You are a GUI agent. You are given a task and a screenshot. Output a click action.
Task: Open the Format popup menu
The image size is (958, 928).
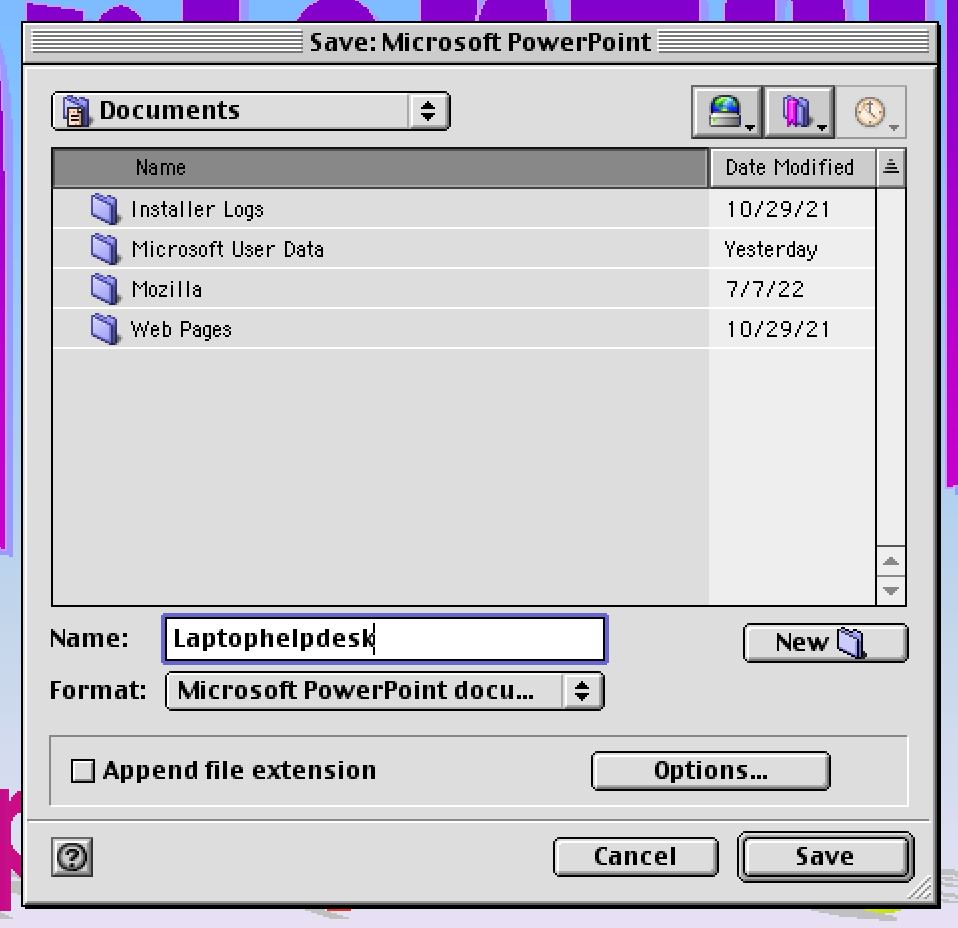click(x=384, y=691)
